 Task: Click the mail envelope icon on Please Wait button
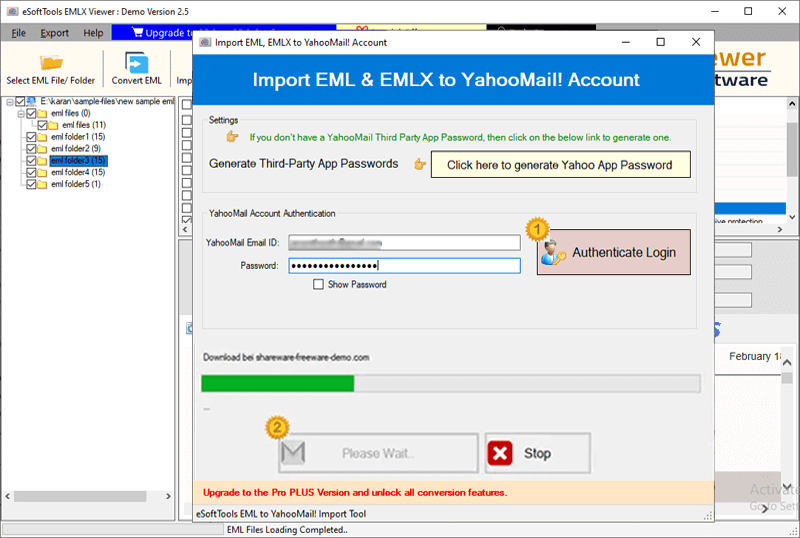pyautogui.click(x=293, y=452)
